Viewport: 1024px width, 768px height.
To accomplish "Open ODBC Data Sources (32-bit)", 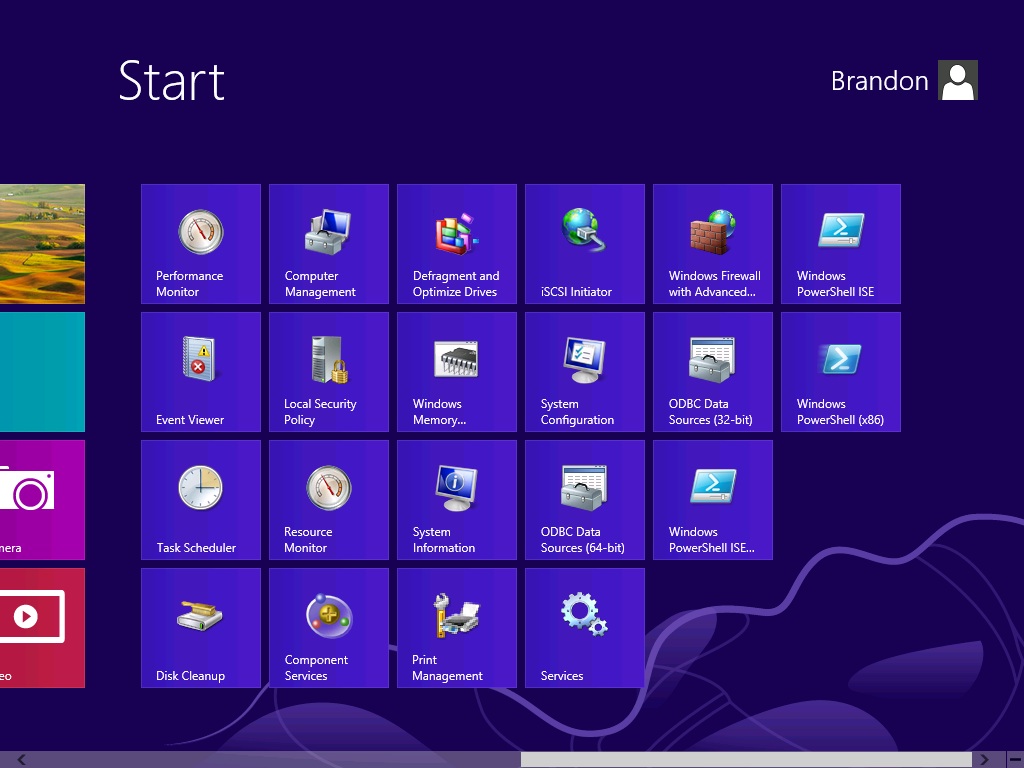I will 712,372.
